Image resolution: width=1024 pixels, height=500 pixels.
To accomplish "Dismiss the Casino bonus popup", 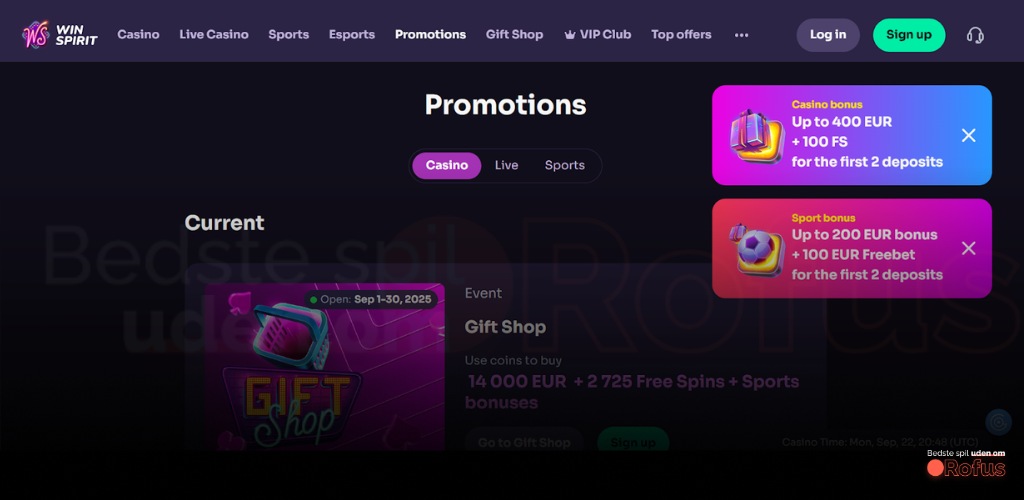I will [968, 135].
